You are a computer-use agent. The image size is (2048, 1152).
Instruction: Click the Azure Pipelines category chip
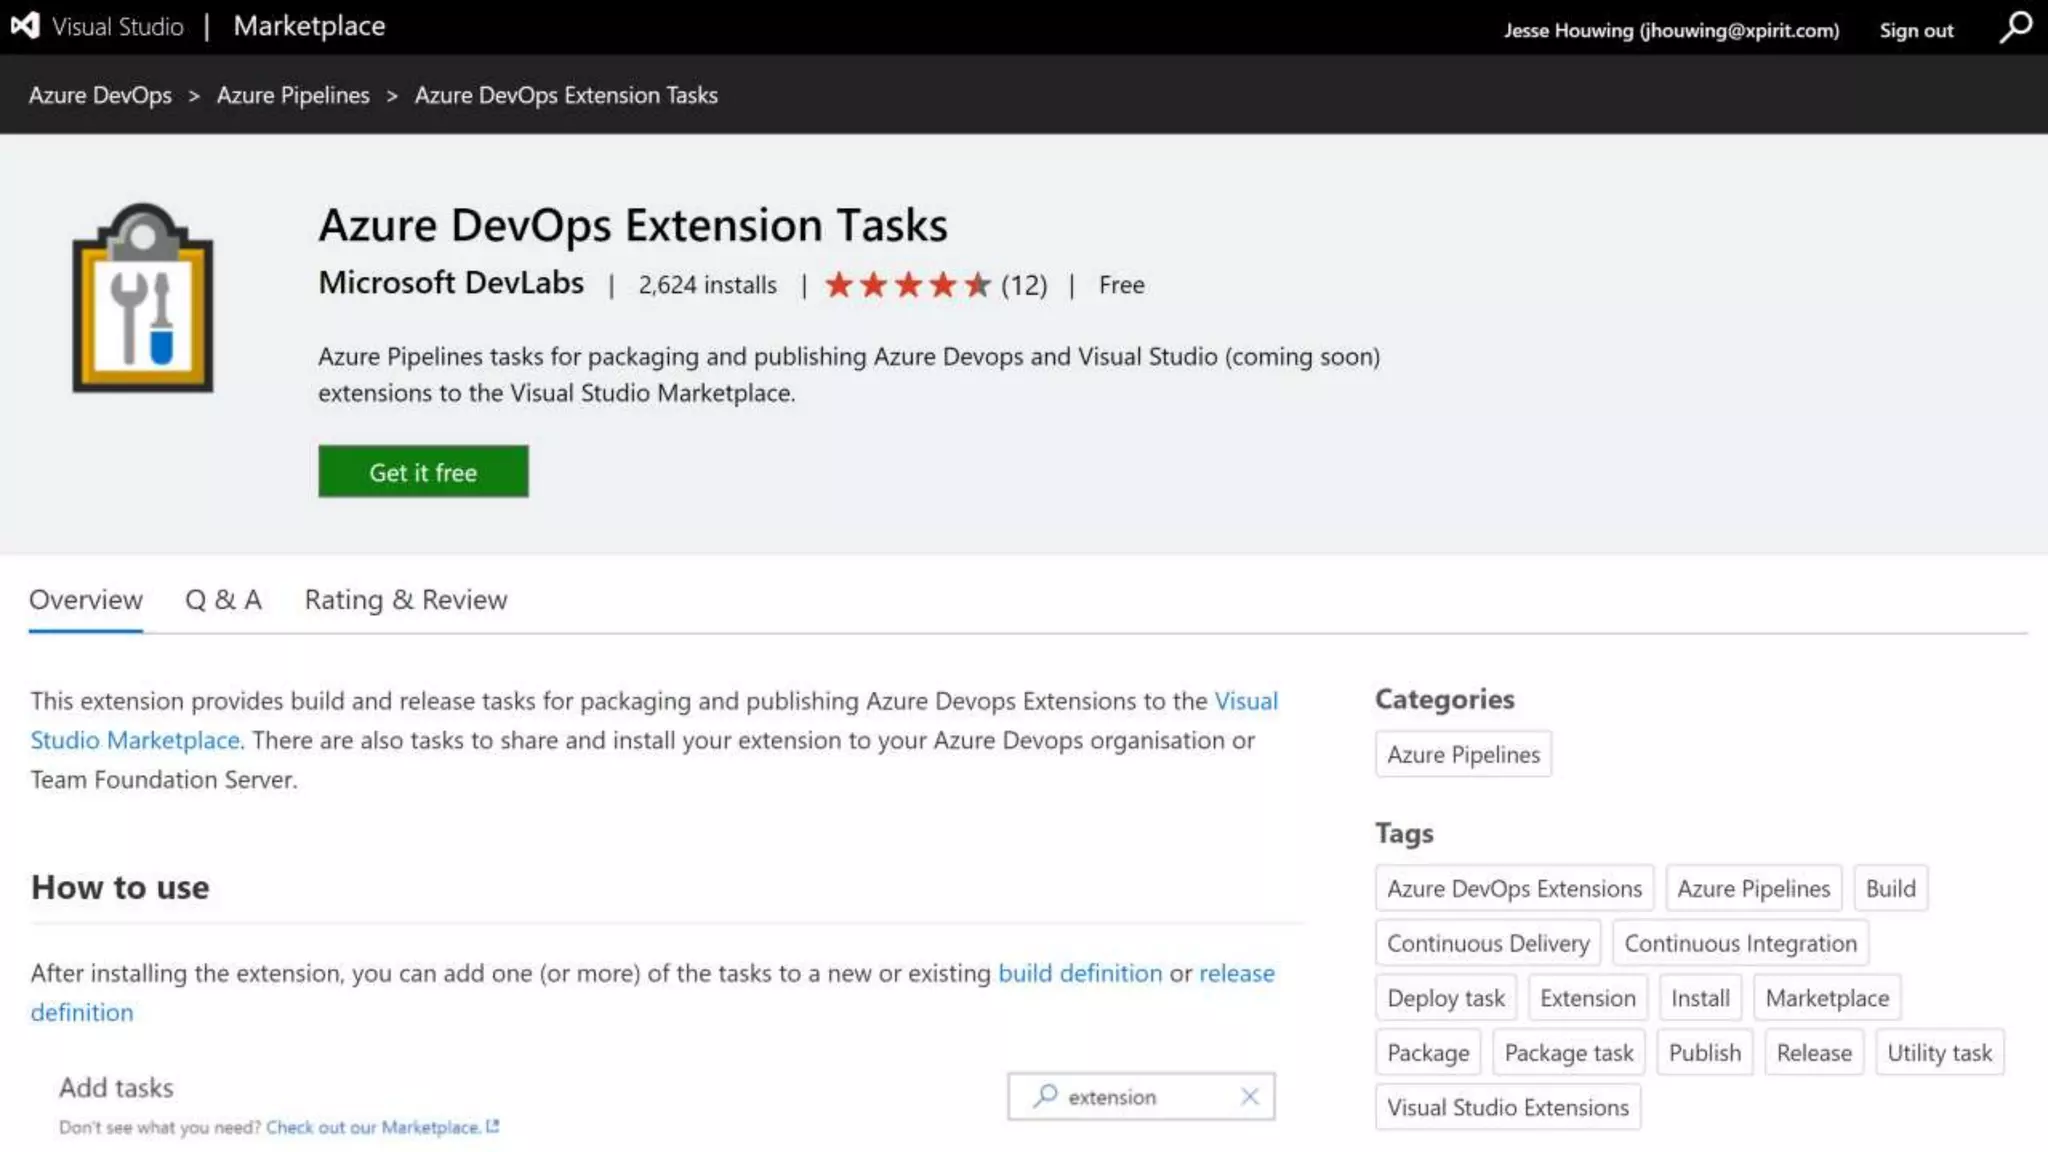(x=1463, y=755)
